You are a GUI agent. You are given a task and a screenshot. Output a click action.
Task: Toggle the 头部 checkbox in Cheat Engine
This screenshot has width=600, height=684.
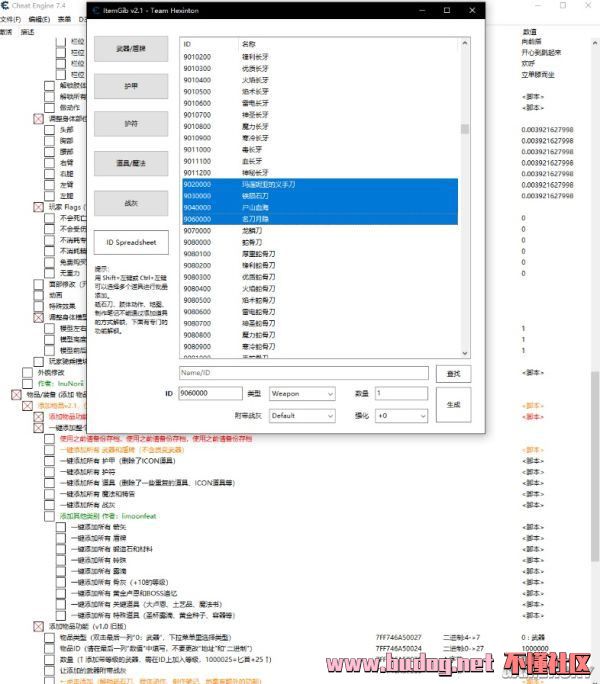pyautogui.click(x=50, y=130)
